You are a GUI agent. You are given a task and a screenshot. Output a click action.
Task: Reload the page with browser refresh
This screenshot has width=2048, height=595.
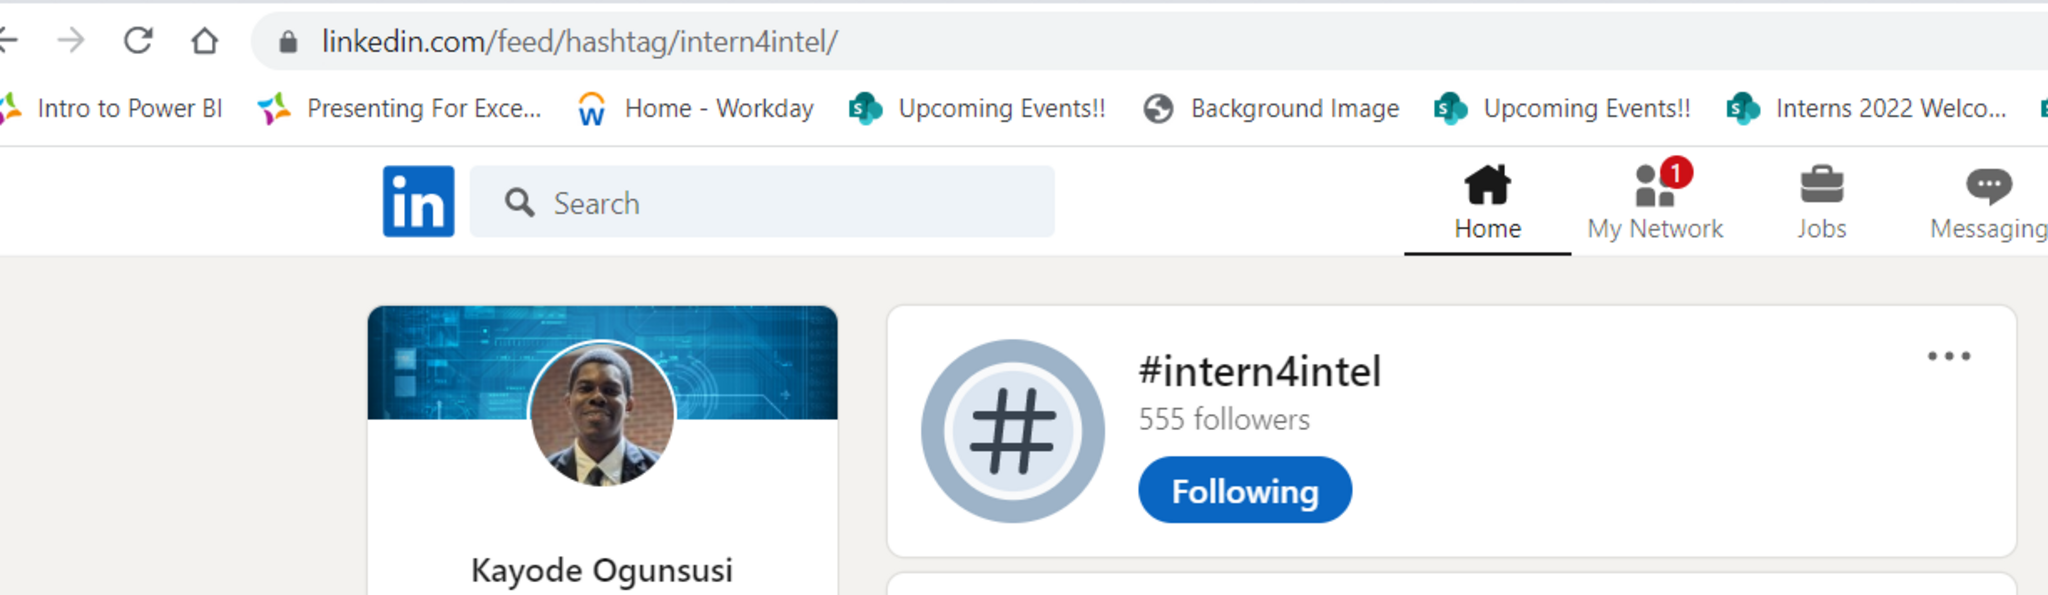pos(138,41)
